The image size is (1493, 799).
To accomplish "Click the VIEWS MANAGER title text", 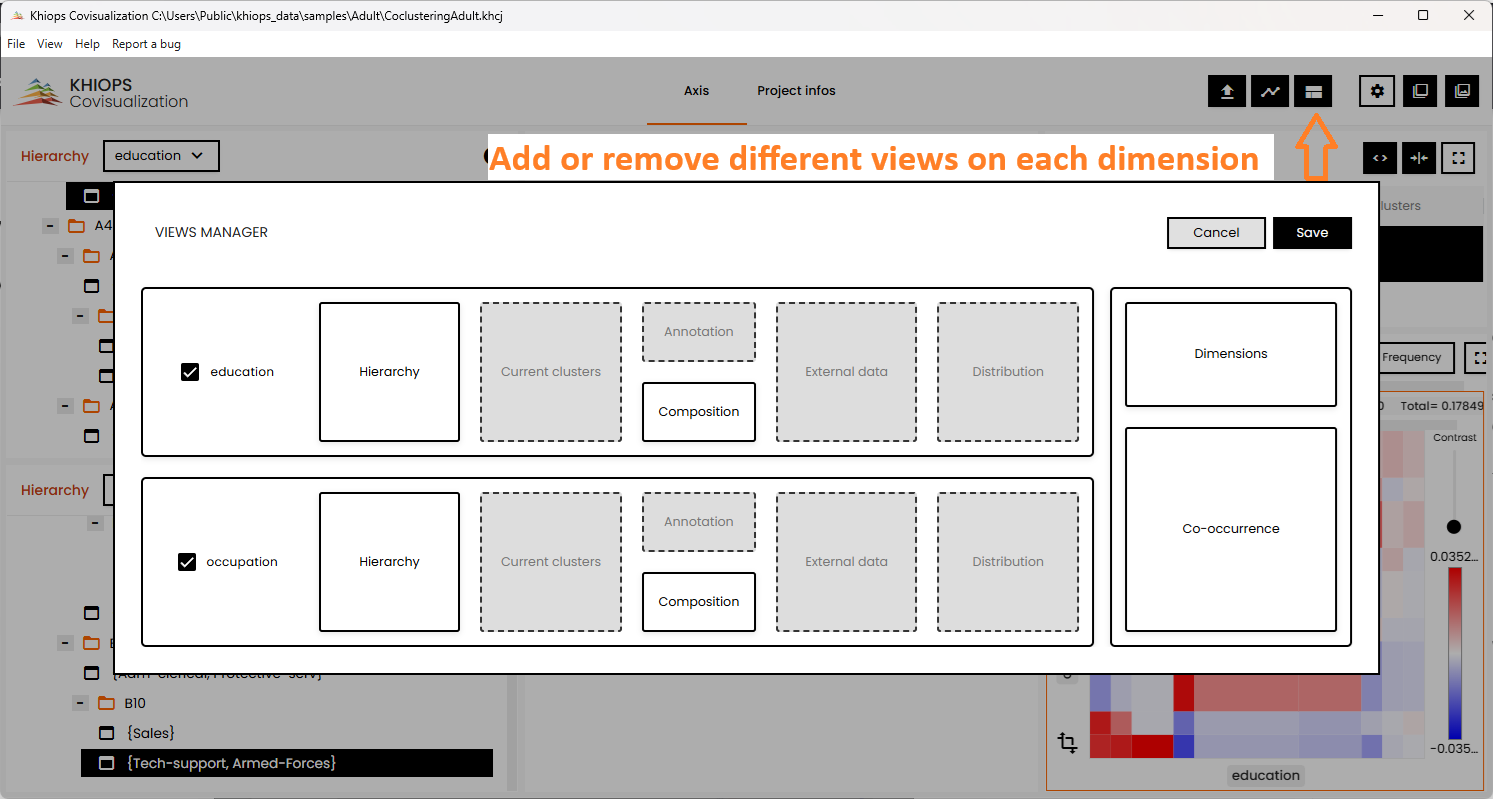I will coord(211,233).
